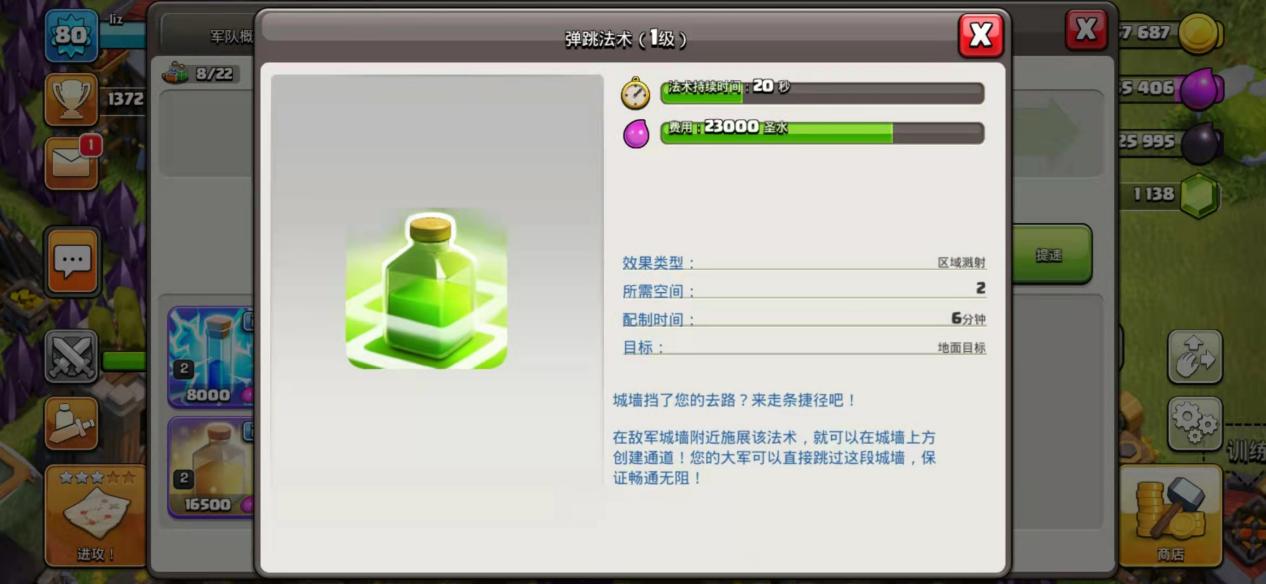Viewport: 1266px width, 584px height.
Task: Tap the Attack map button
Action: [x=95, y=515]
